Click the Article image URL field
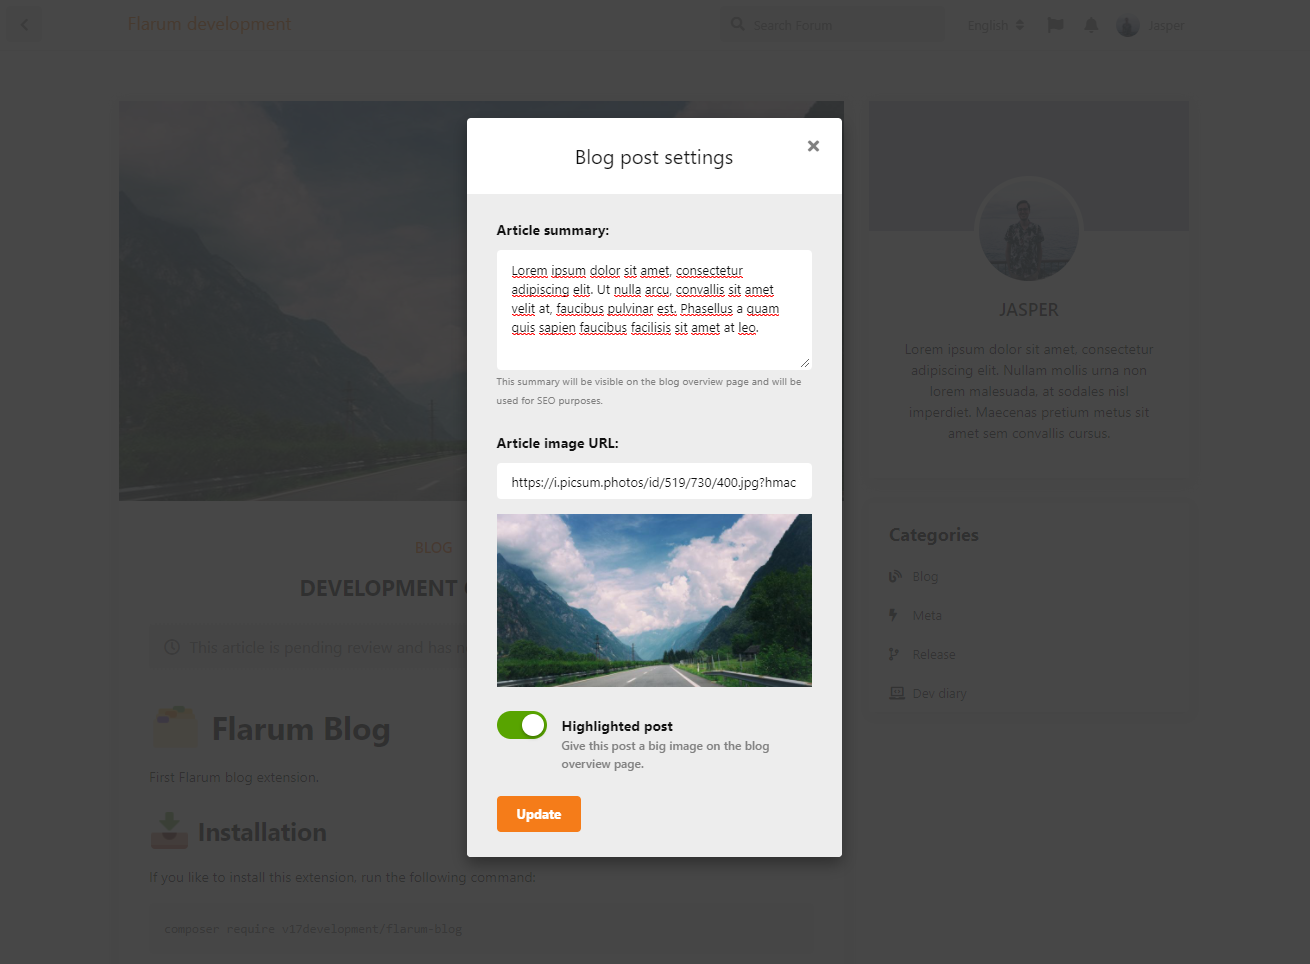 [654, 481]
